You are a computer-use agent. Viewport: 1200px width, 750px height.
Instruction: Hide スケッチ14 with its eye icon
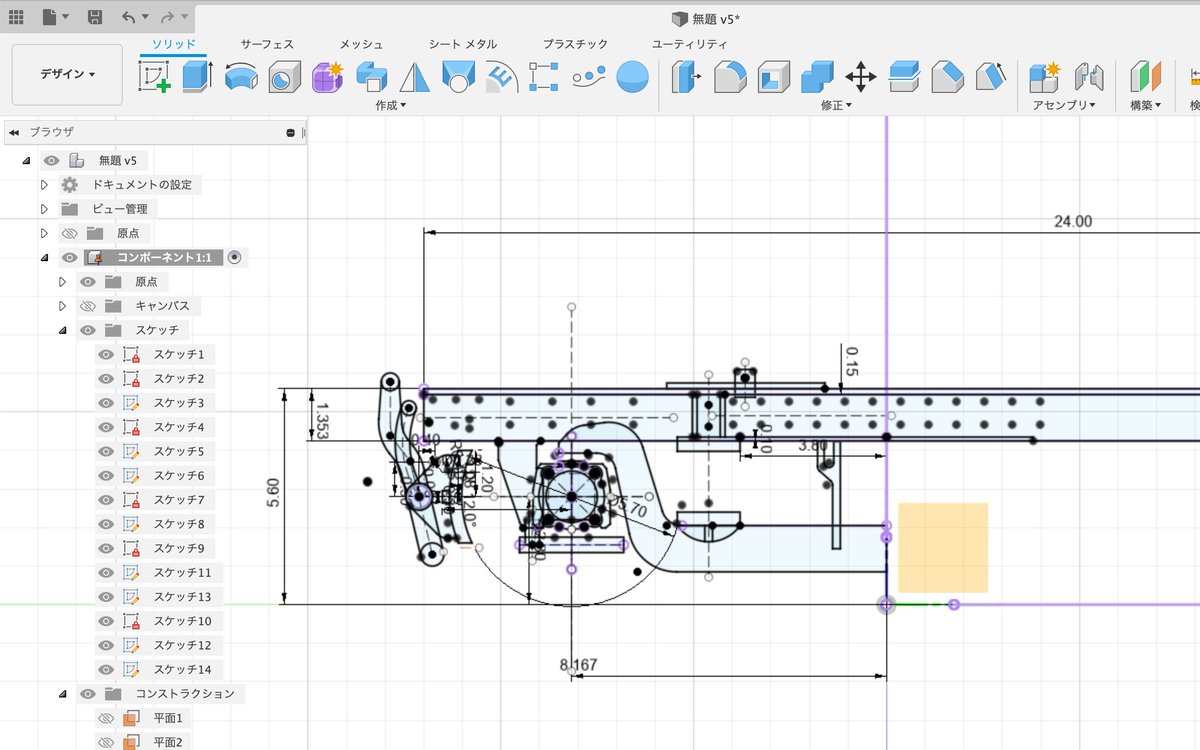coord(105,670)
